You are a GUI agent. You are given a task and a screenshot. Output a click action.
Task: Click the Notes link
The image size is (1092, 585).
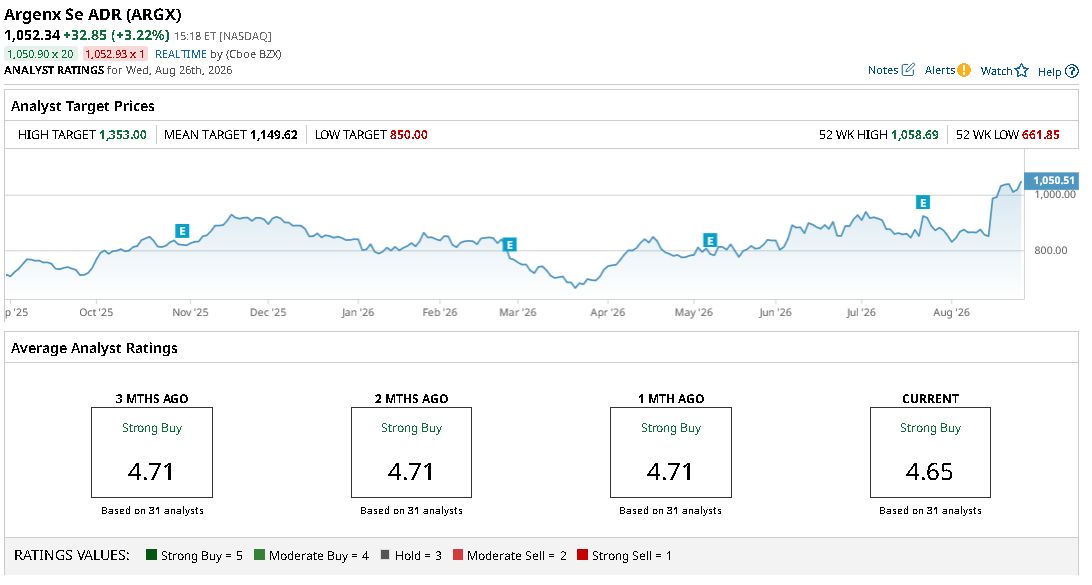[883, 70]
